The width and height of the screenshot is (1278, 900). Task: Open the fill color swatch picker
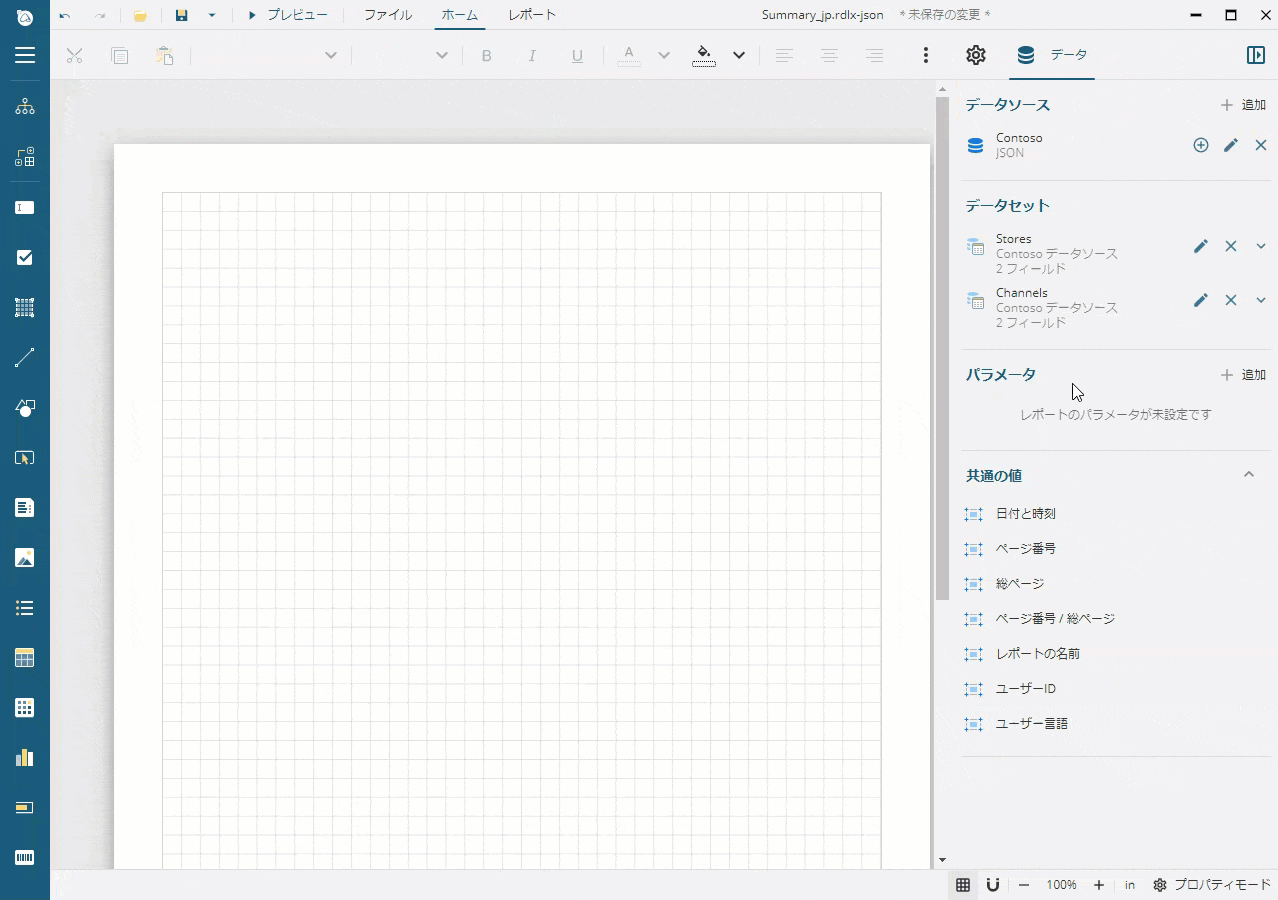point(739,55)
